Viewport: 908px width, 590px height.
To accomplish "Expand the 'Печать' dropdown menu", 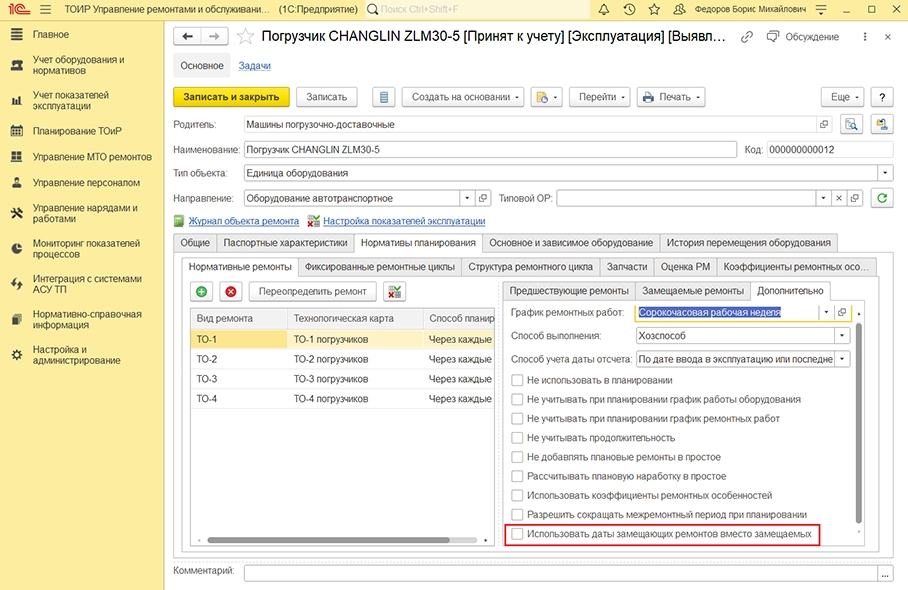I will coord(671,97).
